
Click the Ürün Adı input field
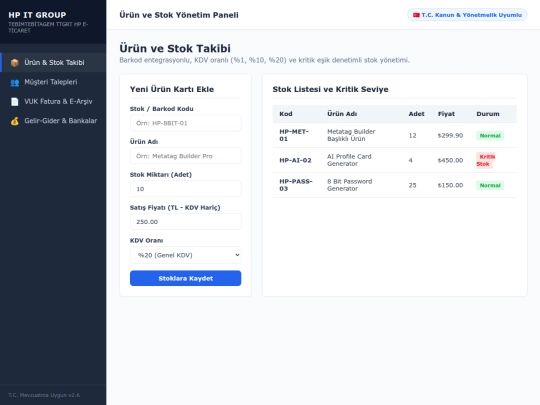(186, 156)
